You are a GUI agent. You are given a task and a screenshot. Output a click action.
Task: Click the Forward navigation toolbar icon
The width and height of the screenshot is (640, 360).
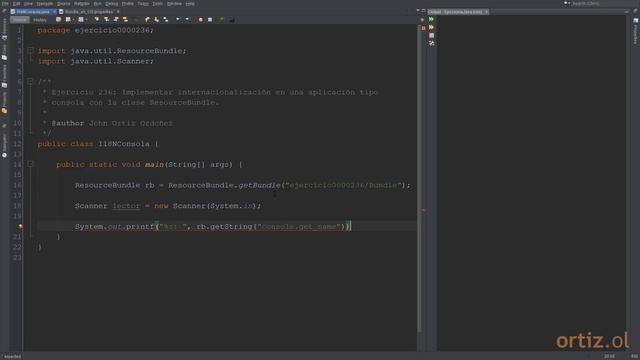(81, 20)
